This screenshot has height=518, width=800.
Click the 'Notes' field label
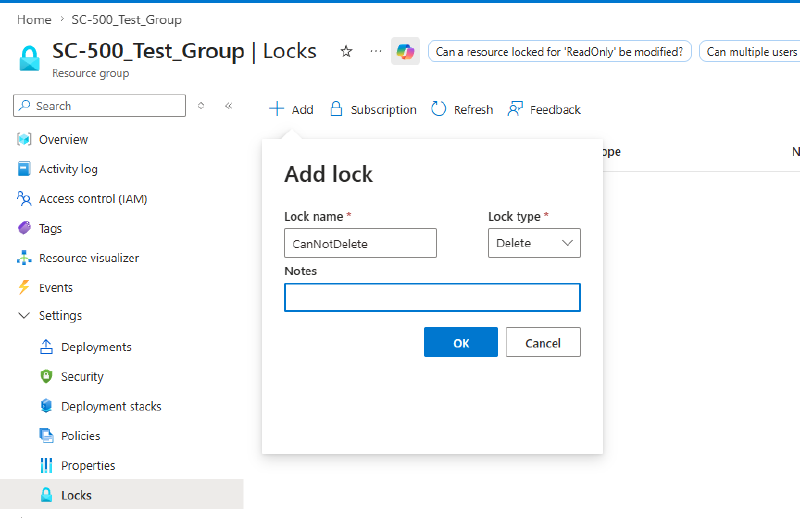[x=301, y=270]
